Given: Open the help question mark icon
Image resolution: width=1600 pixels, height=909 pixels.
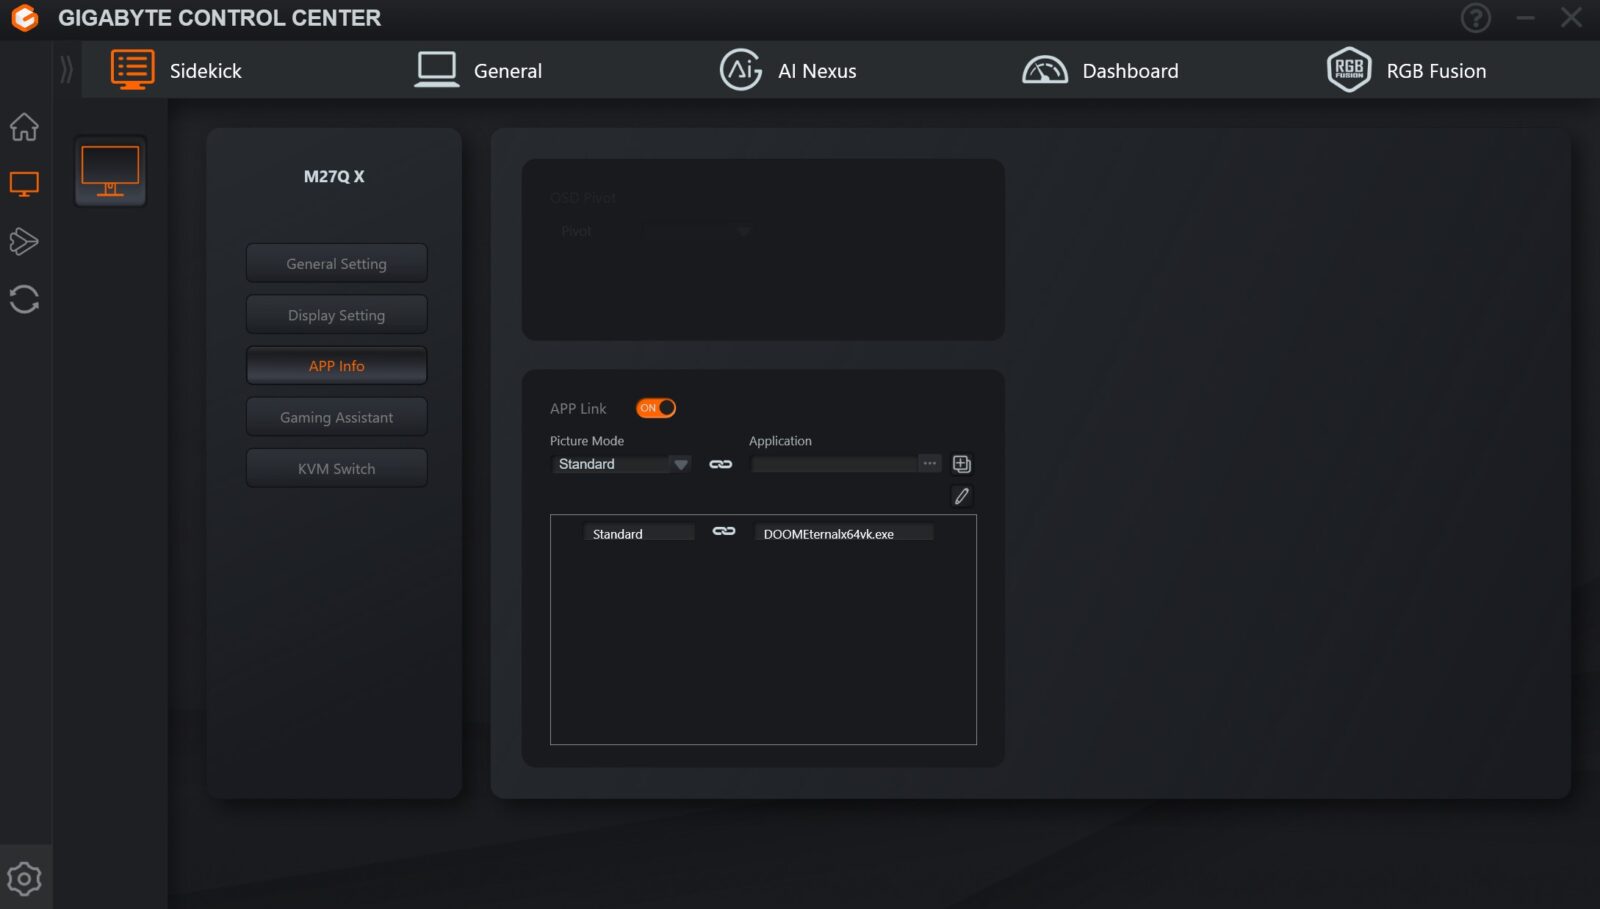Looking at the screenshot, I should (x=1475, y=18).
